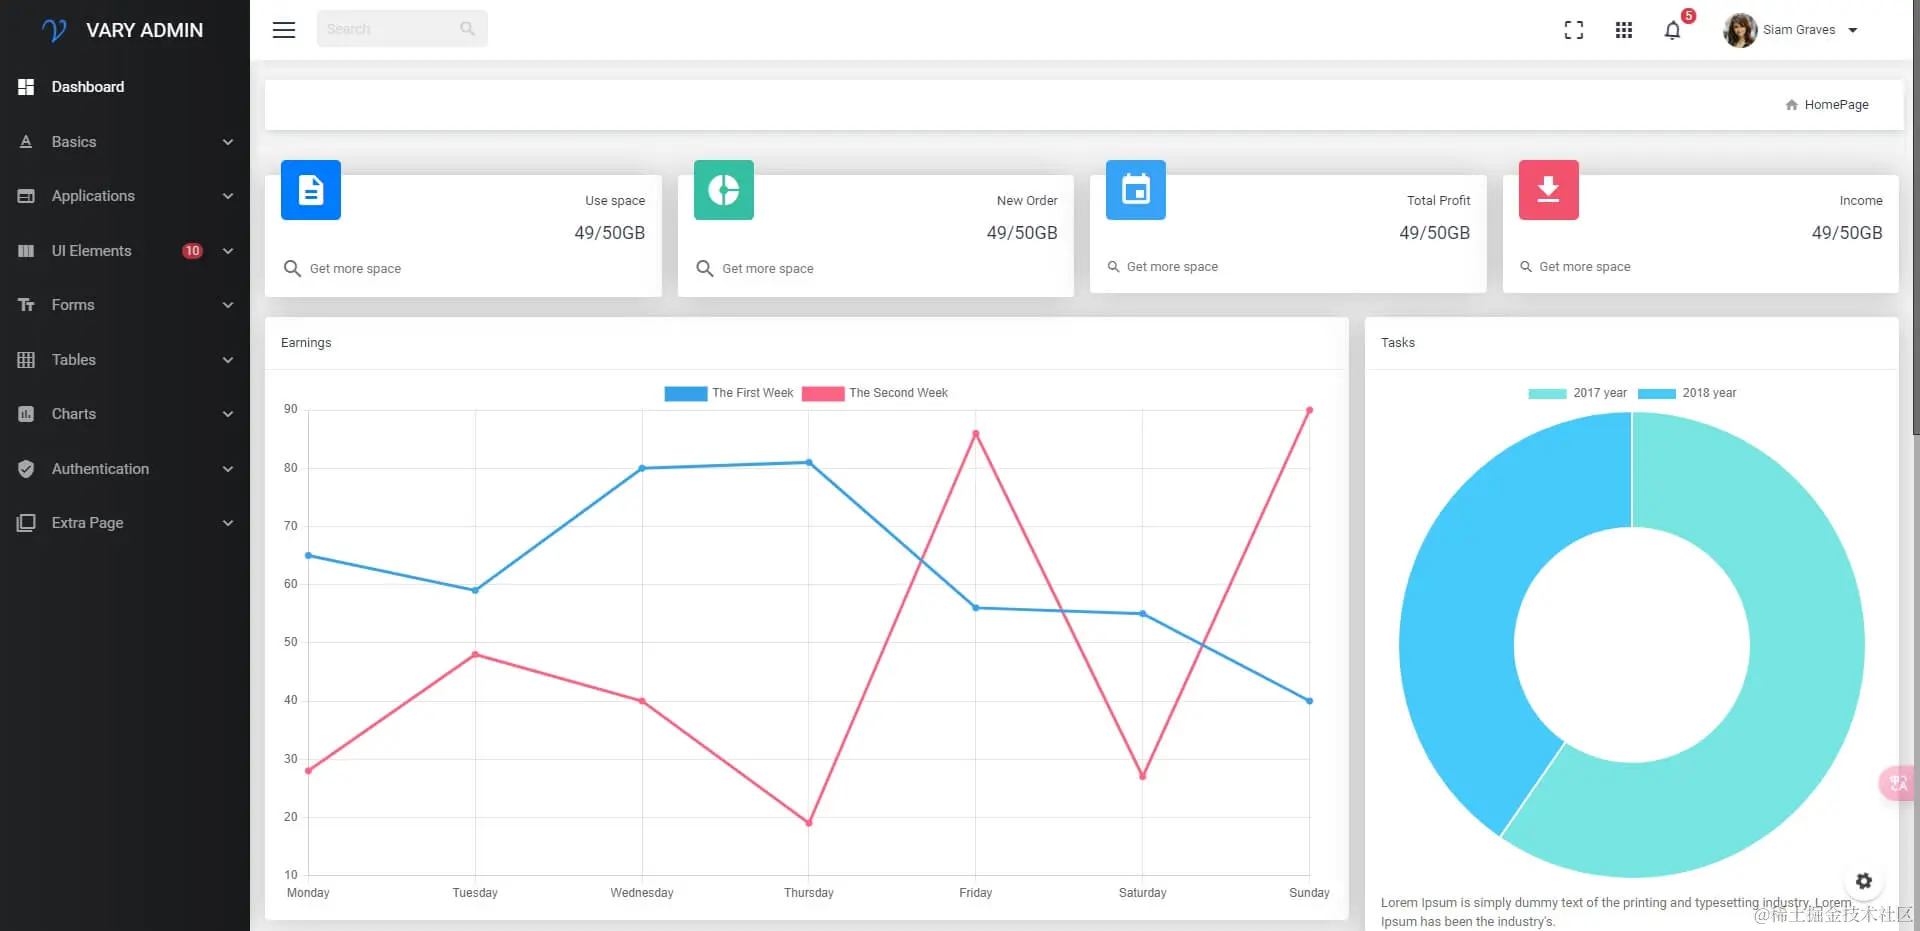This screenshot has width=1920, height=931.
Task: Click the HomePage breadcrumb text
Action: pos(1836,105)
